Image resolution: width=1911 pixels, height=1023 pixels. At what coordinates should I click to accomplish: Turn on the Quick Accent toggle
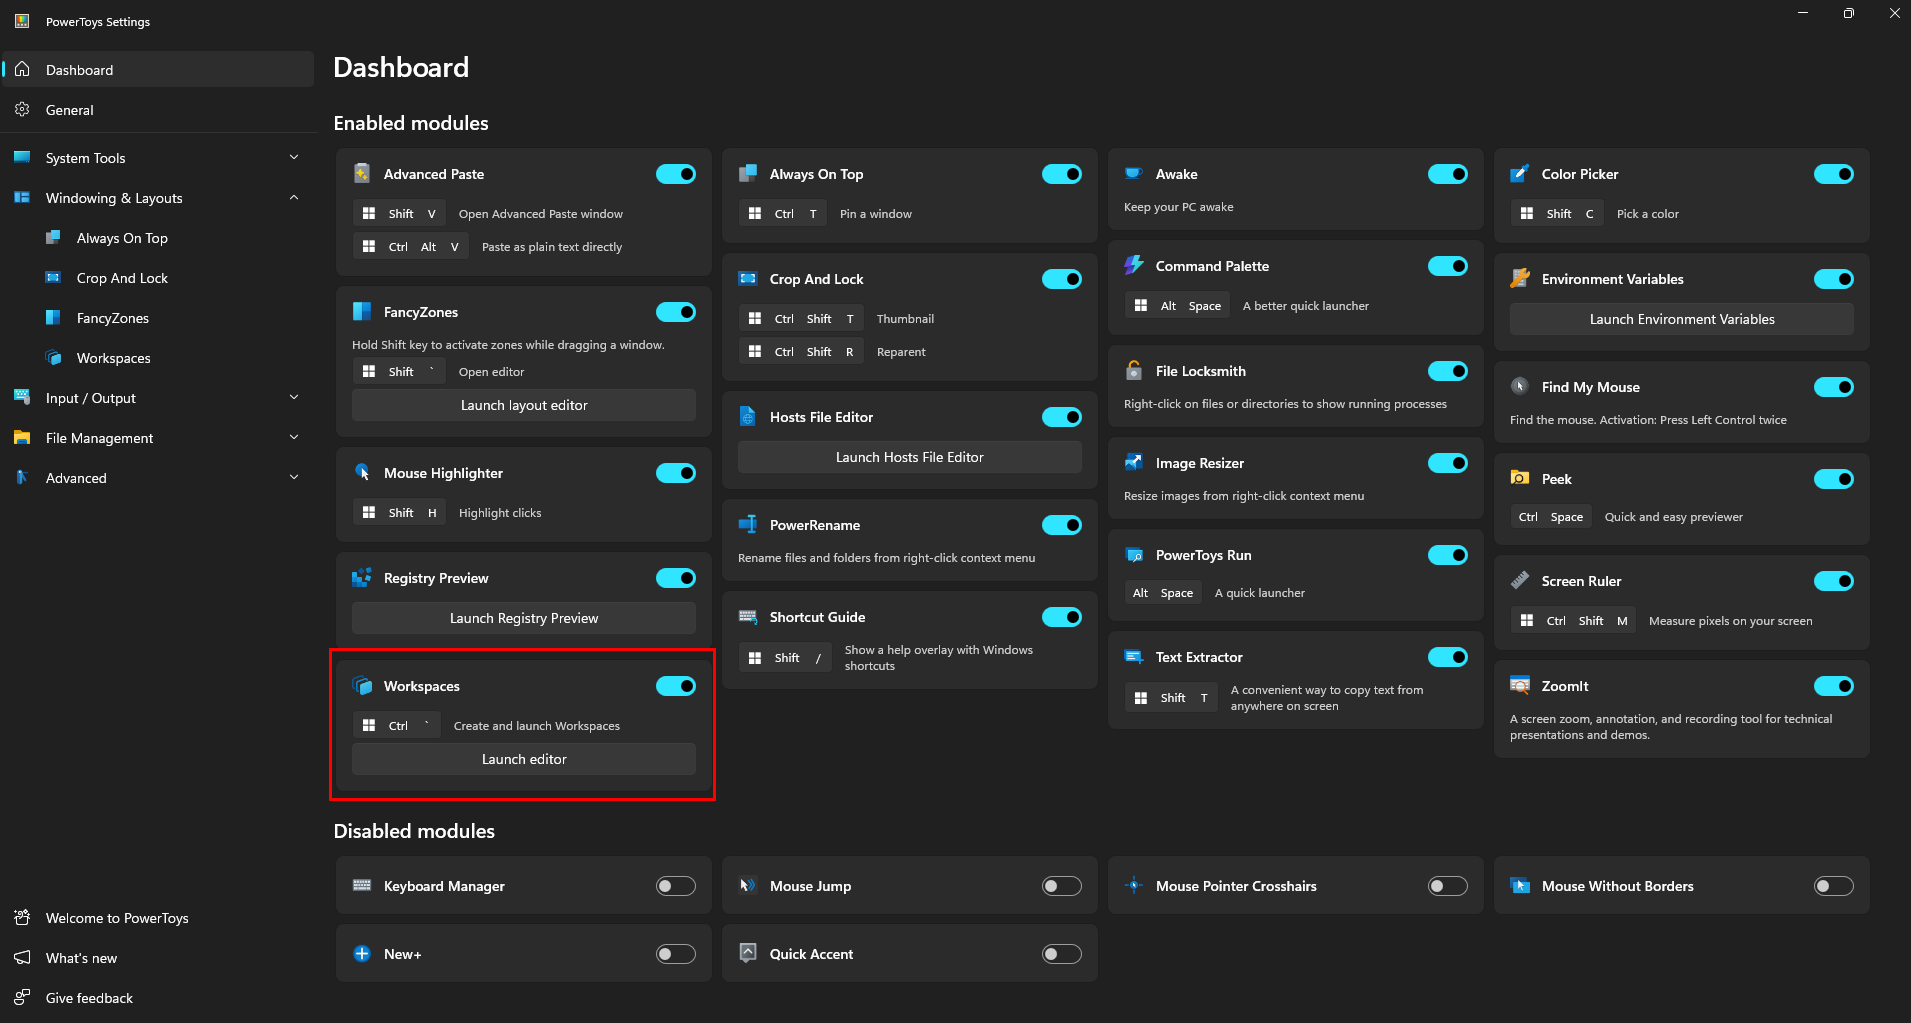tap(1062, 954)
